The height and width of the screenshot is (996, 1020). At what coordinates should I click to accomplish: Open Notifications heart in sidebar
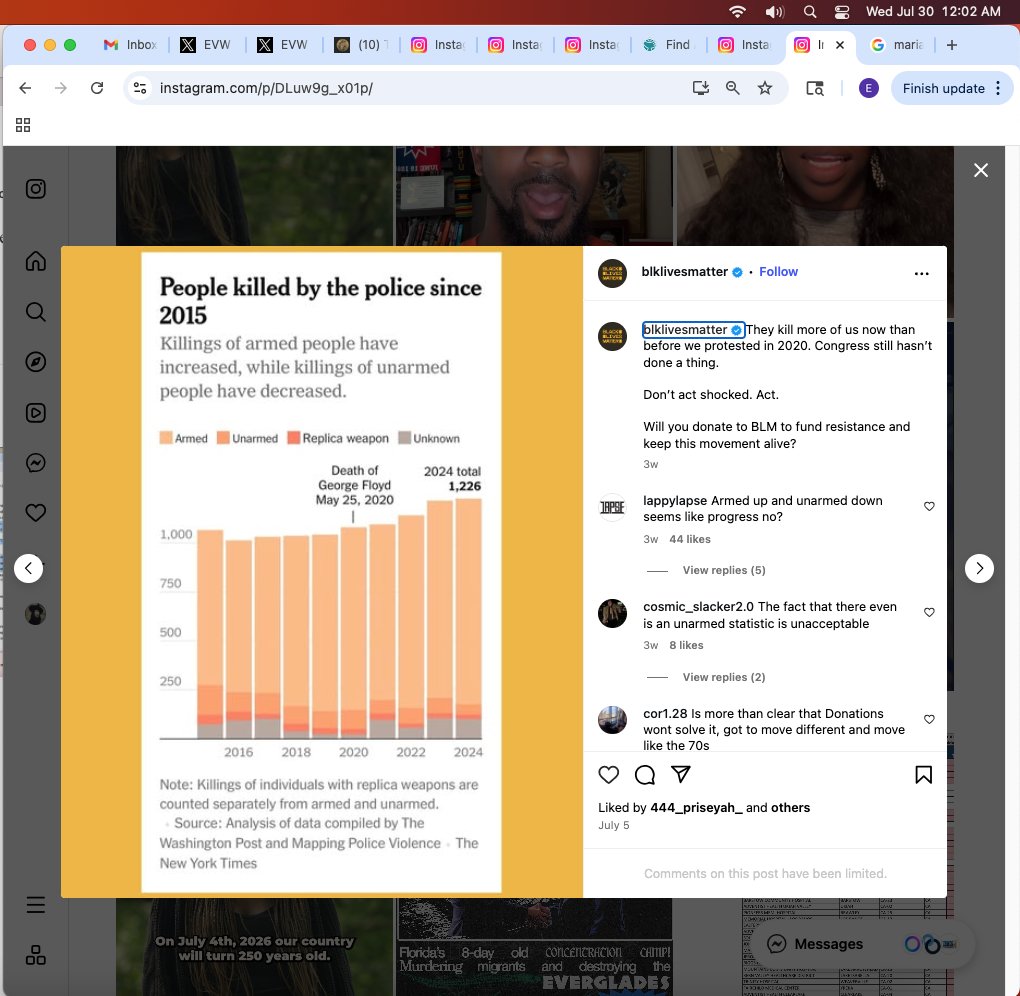[x=36, y=513]
